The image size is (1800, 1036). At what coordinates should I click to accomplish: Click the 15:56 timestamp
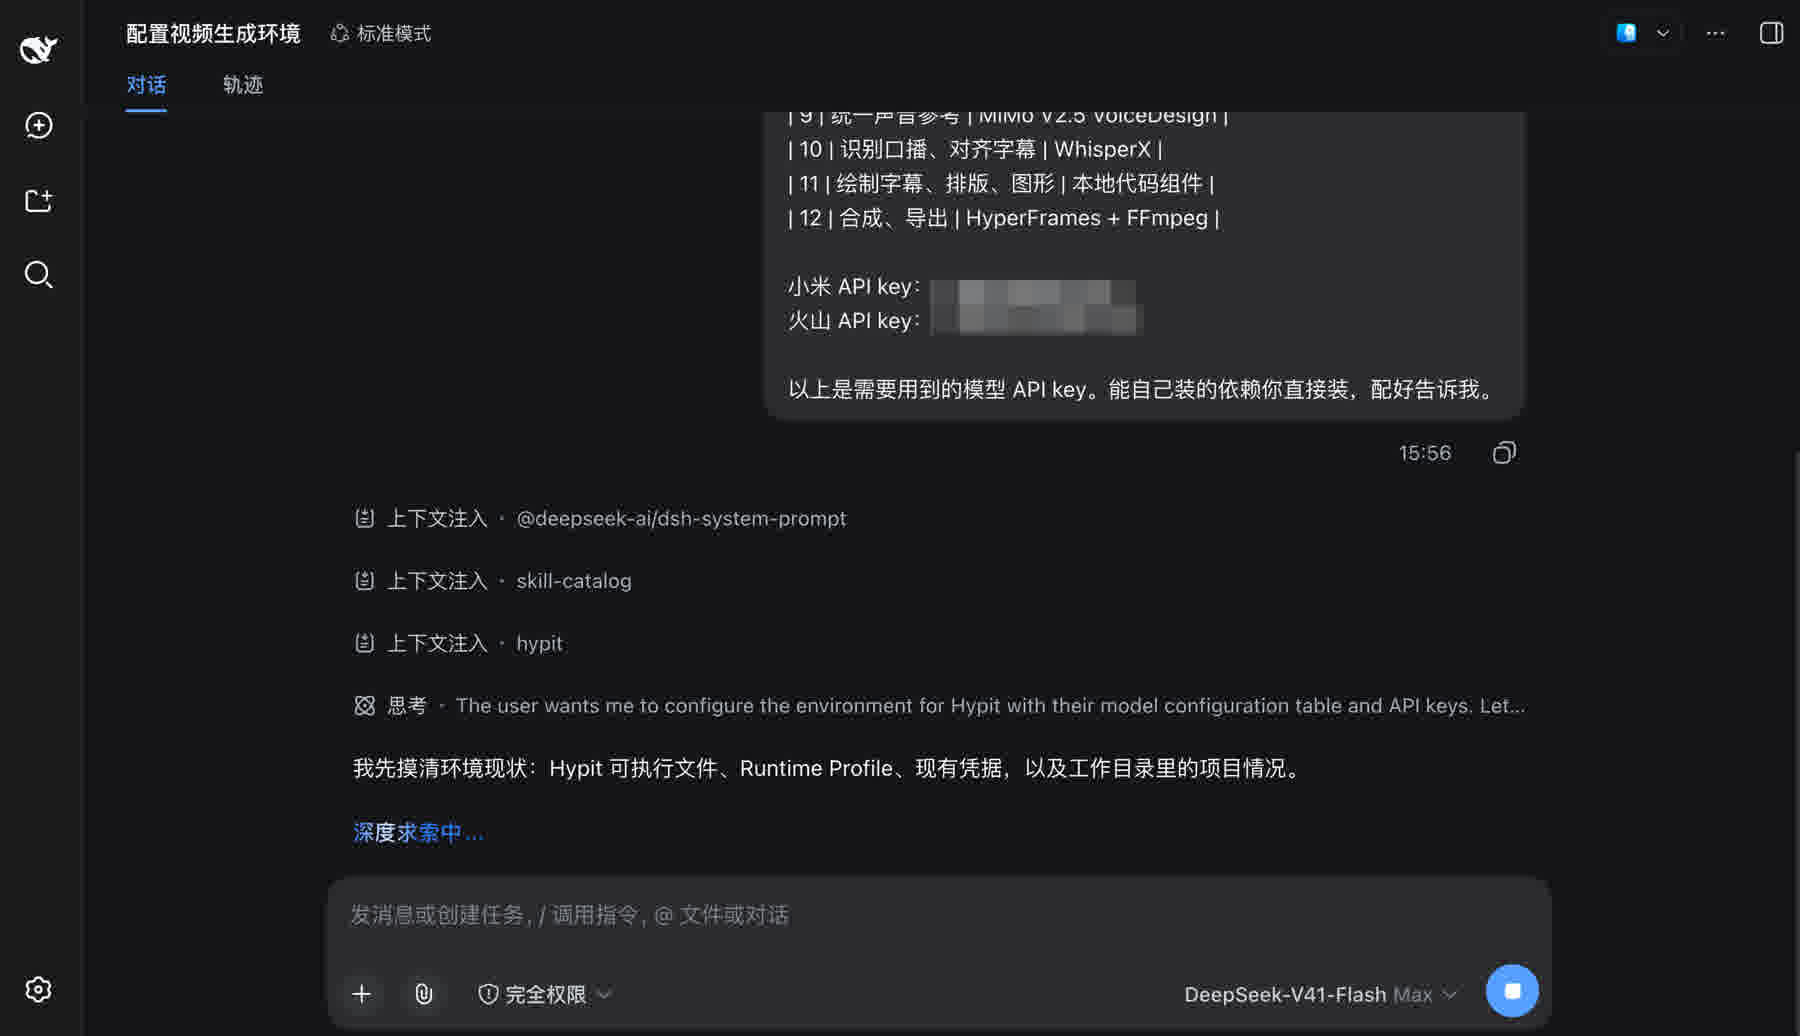tap(1424, 453)
